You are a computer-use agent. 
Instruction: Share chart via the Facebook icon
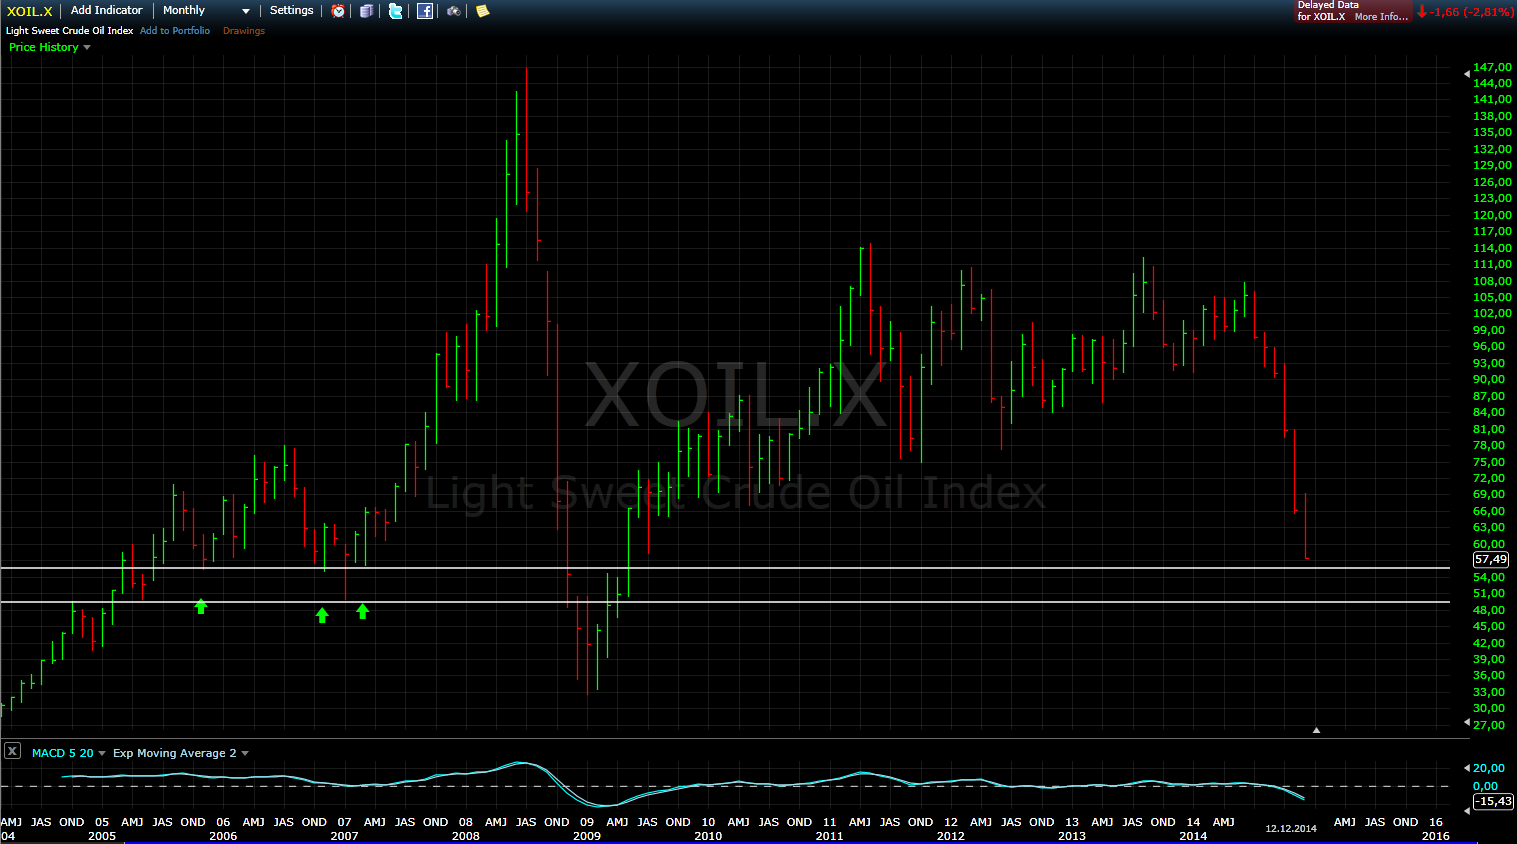click(x=425, y=11)
